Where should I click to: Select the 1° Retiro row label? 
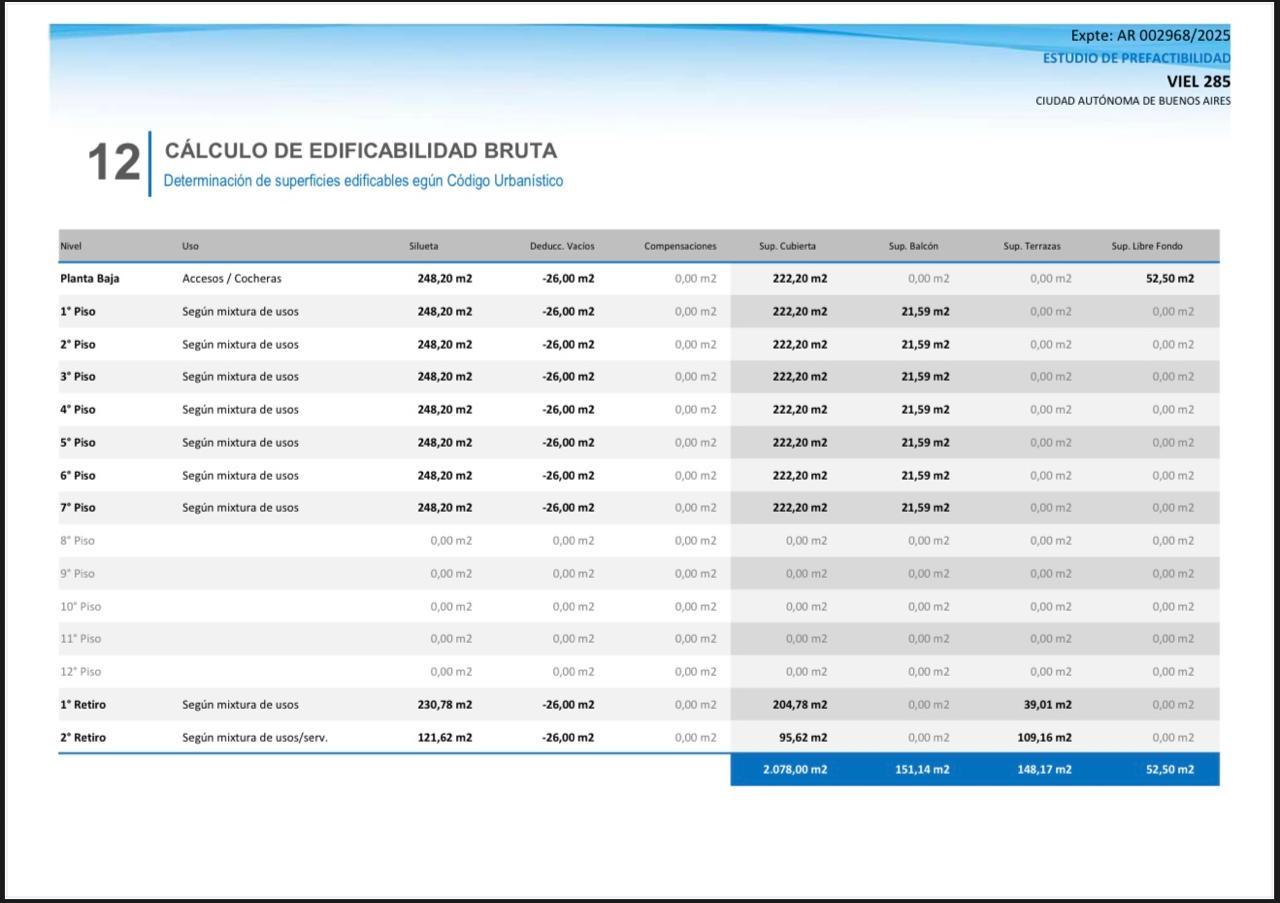point(82,705)
